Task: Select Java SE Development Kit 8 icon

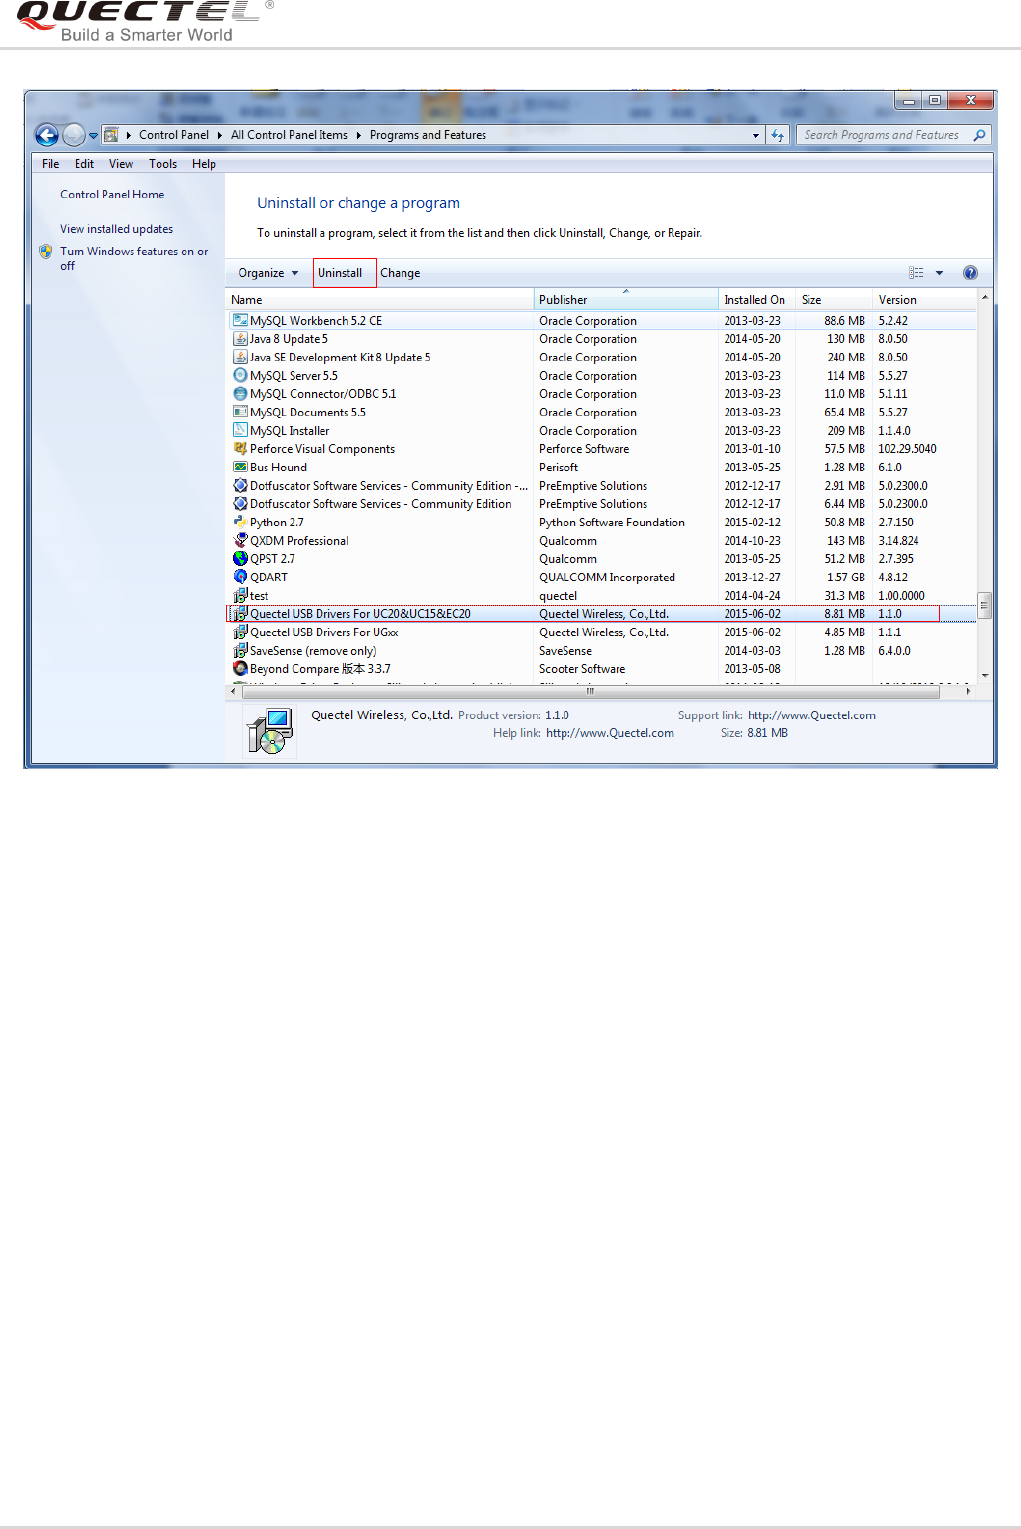Action: coord(240,357)
